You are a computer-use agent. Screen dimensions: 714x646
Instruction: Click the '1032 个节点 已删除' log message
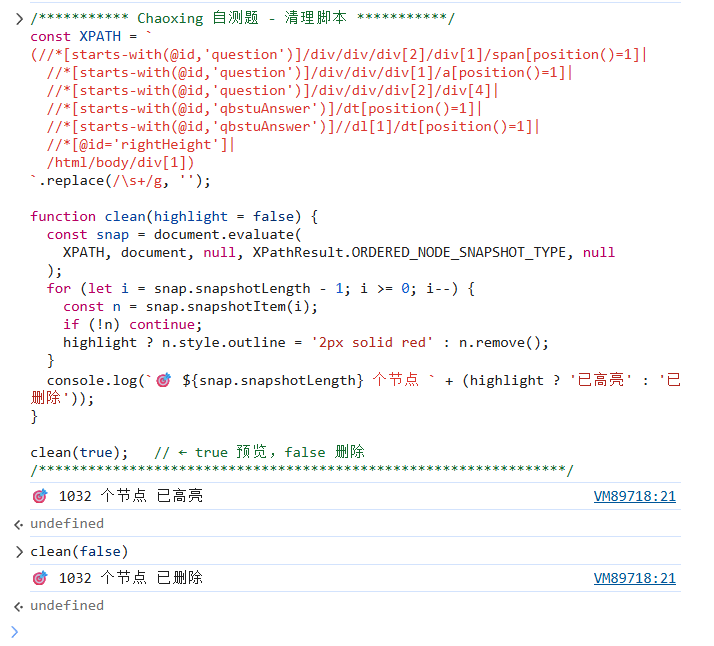pyautogui.click(x=130, y=578)
